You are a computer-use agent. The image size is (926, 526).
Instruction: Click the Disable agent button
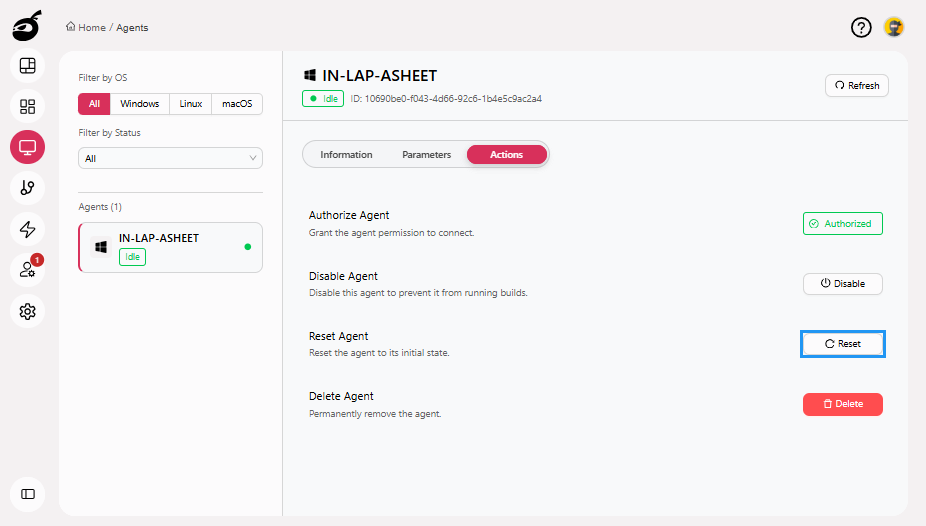coord(842,284)
